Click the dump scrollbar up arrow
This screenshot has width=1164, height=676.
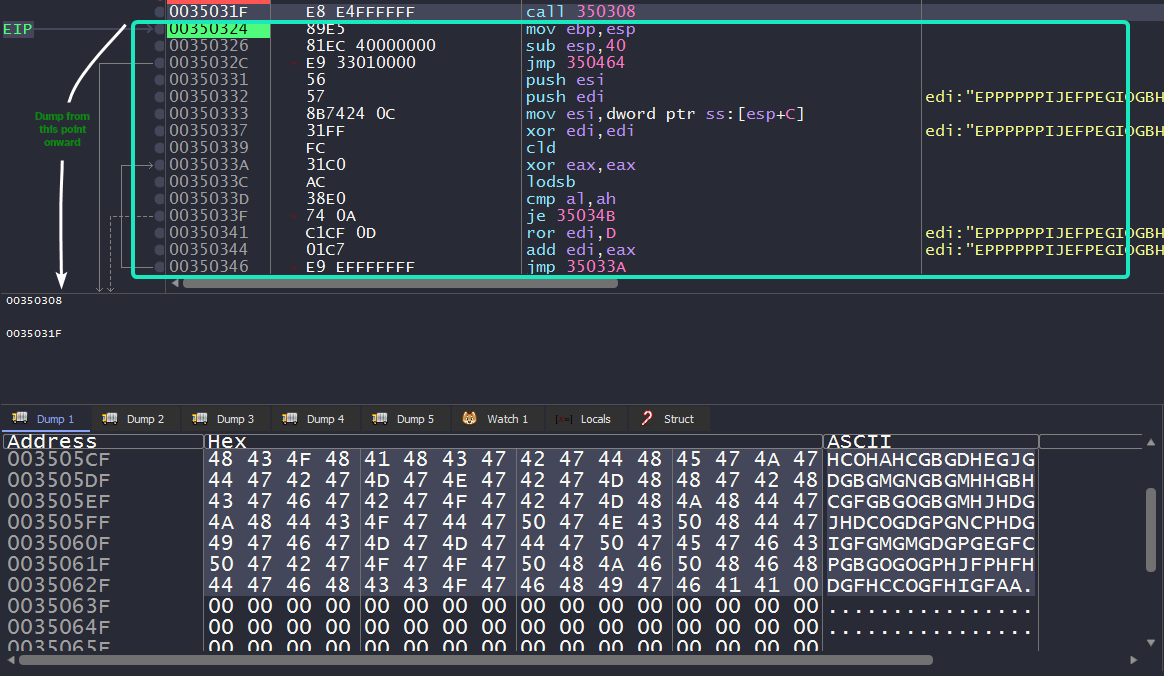click(1150, 441)
